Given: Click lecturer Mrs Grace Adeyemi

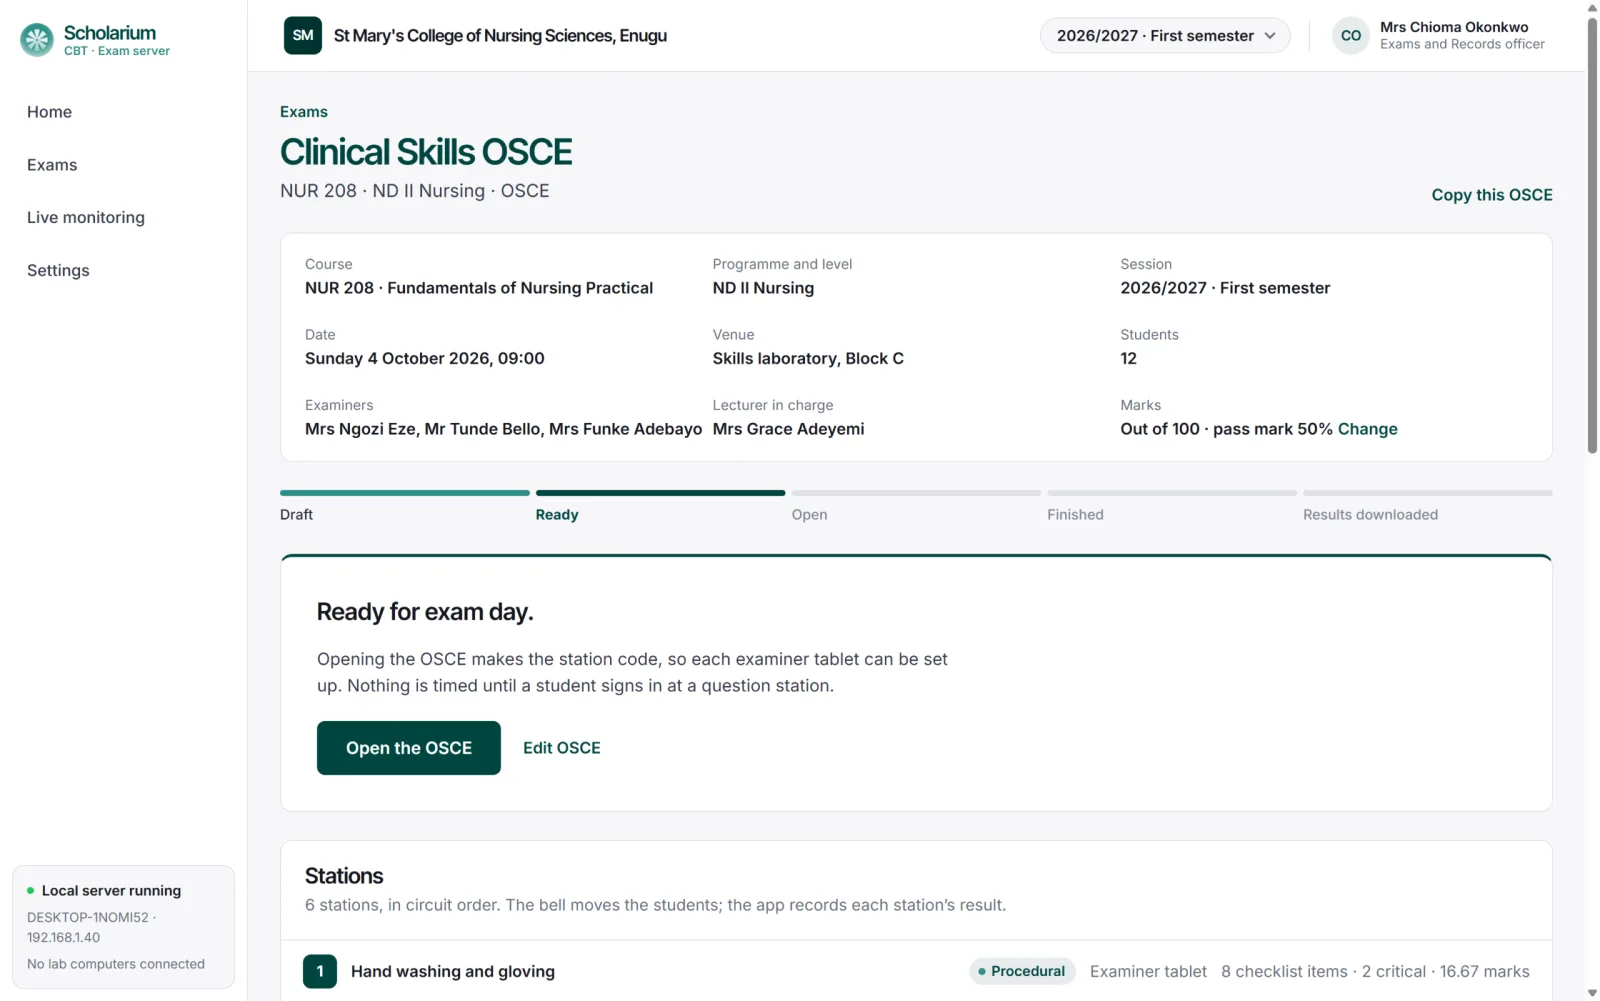Looking at the screenshot, I should click(788, 429).
